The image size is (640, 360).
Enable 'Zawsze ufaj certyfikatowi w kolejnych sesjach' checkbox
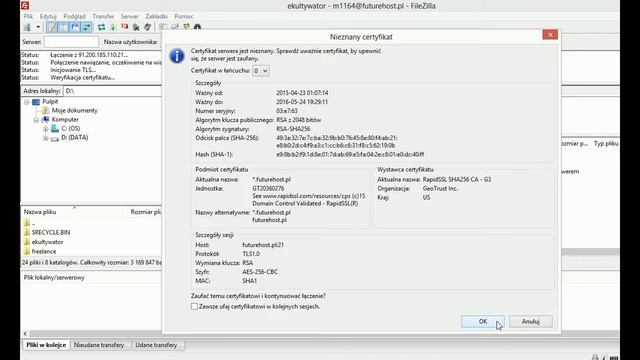(194, 307)
